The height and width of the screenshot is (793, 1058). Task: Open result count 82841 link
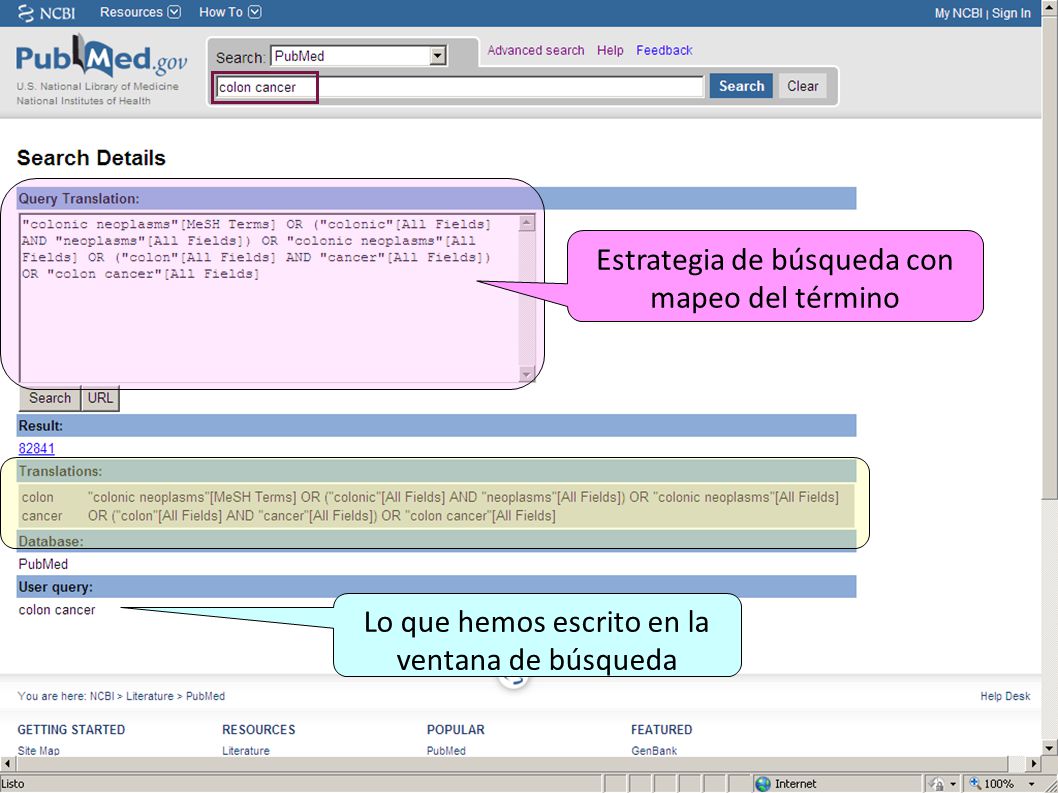click(36, 449)
